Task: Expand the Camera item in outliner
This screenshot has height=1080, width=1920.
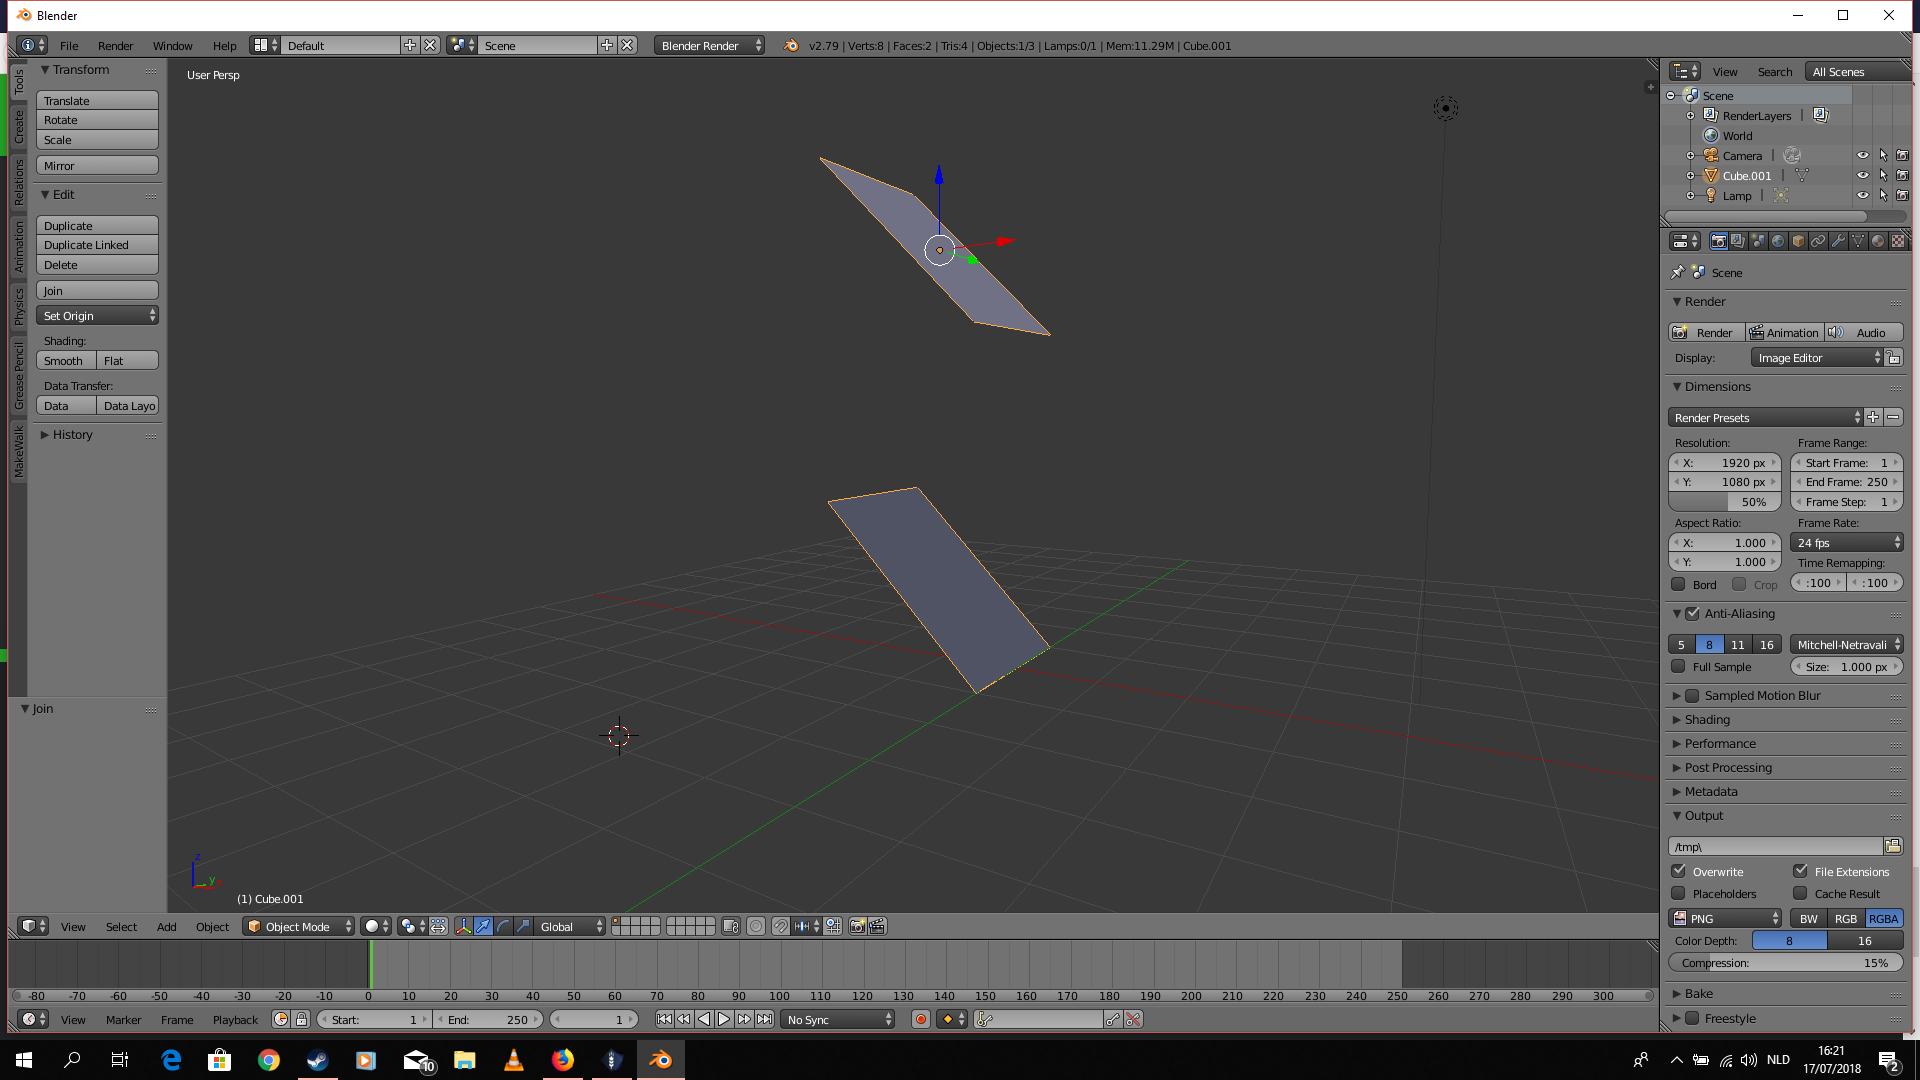Action: pos(1690,156)
